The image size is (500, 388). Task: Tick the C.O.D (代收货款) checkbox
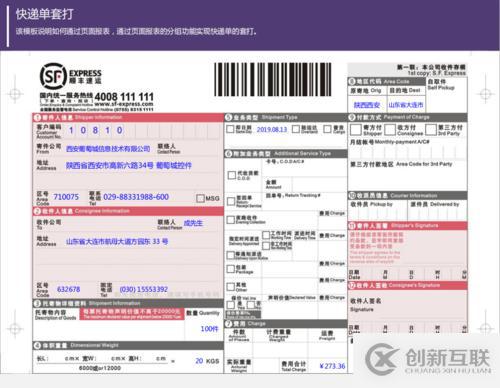click(x=232, y=175)
